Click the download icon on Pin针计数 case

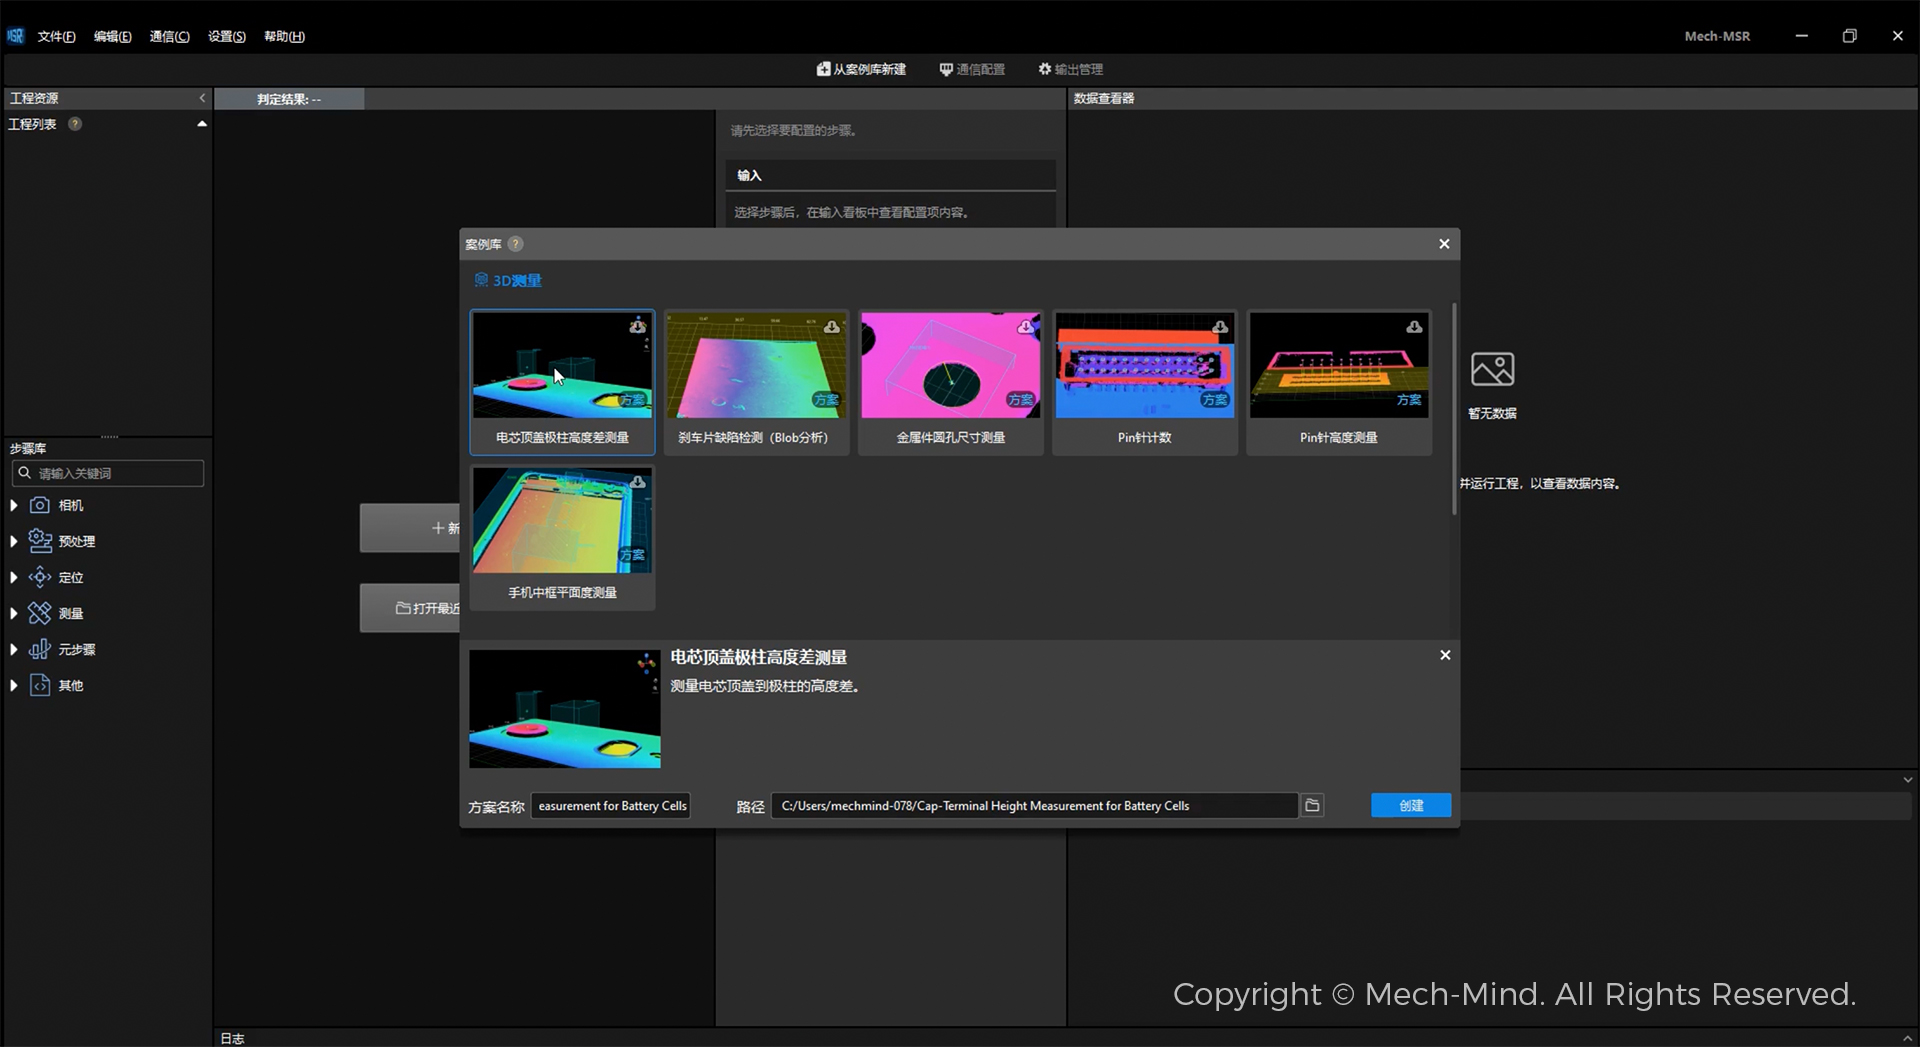pyautogui.click(x=1220, y=327)
